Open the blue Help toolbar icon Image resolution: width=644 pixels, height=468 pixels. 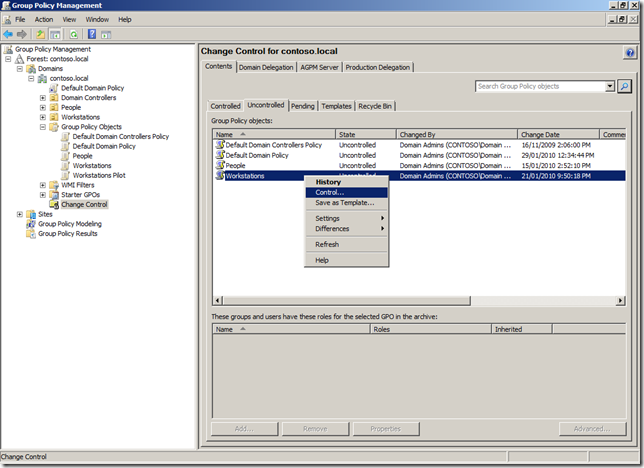pyautogui.click(x=92, y=34)
